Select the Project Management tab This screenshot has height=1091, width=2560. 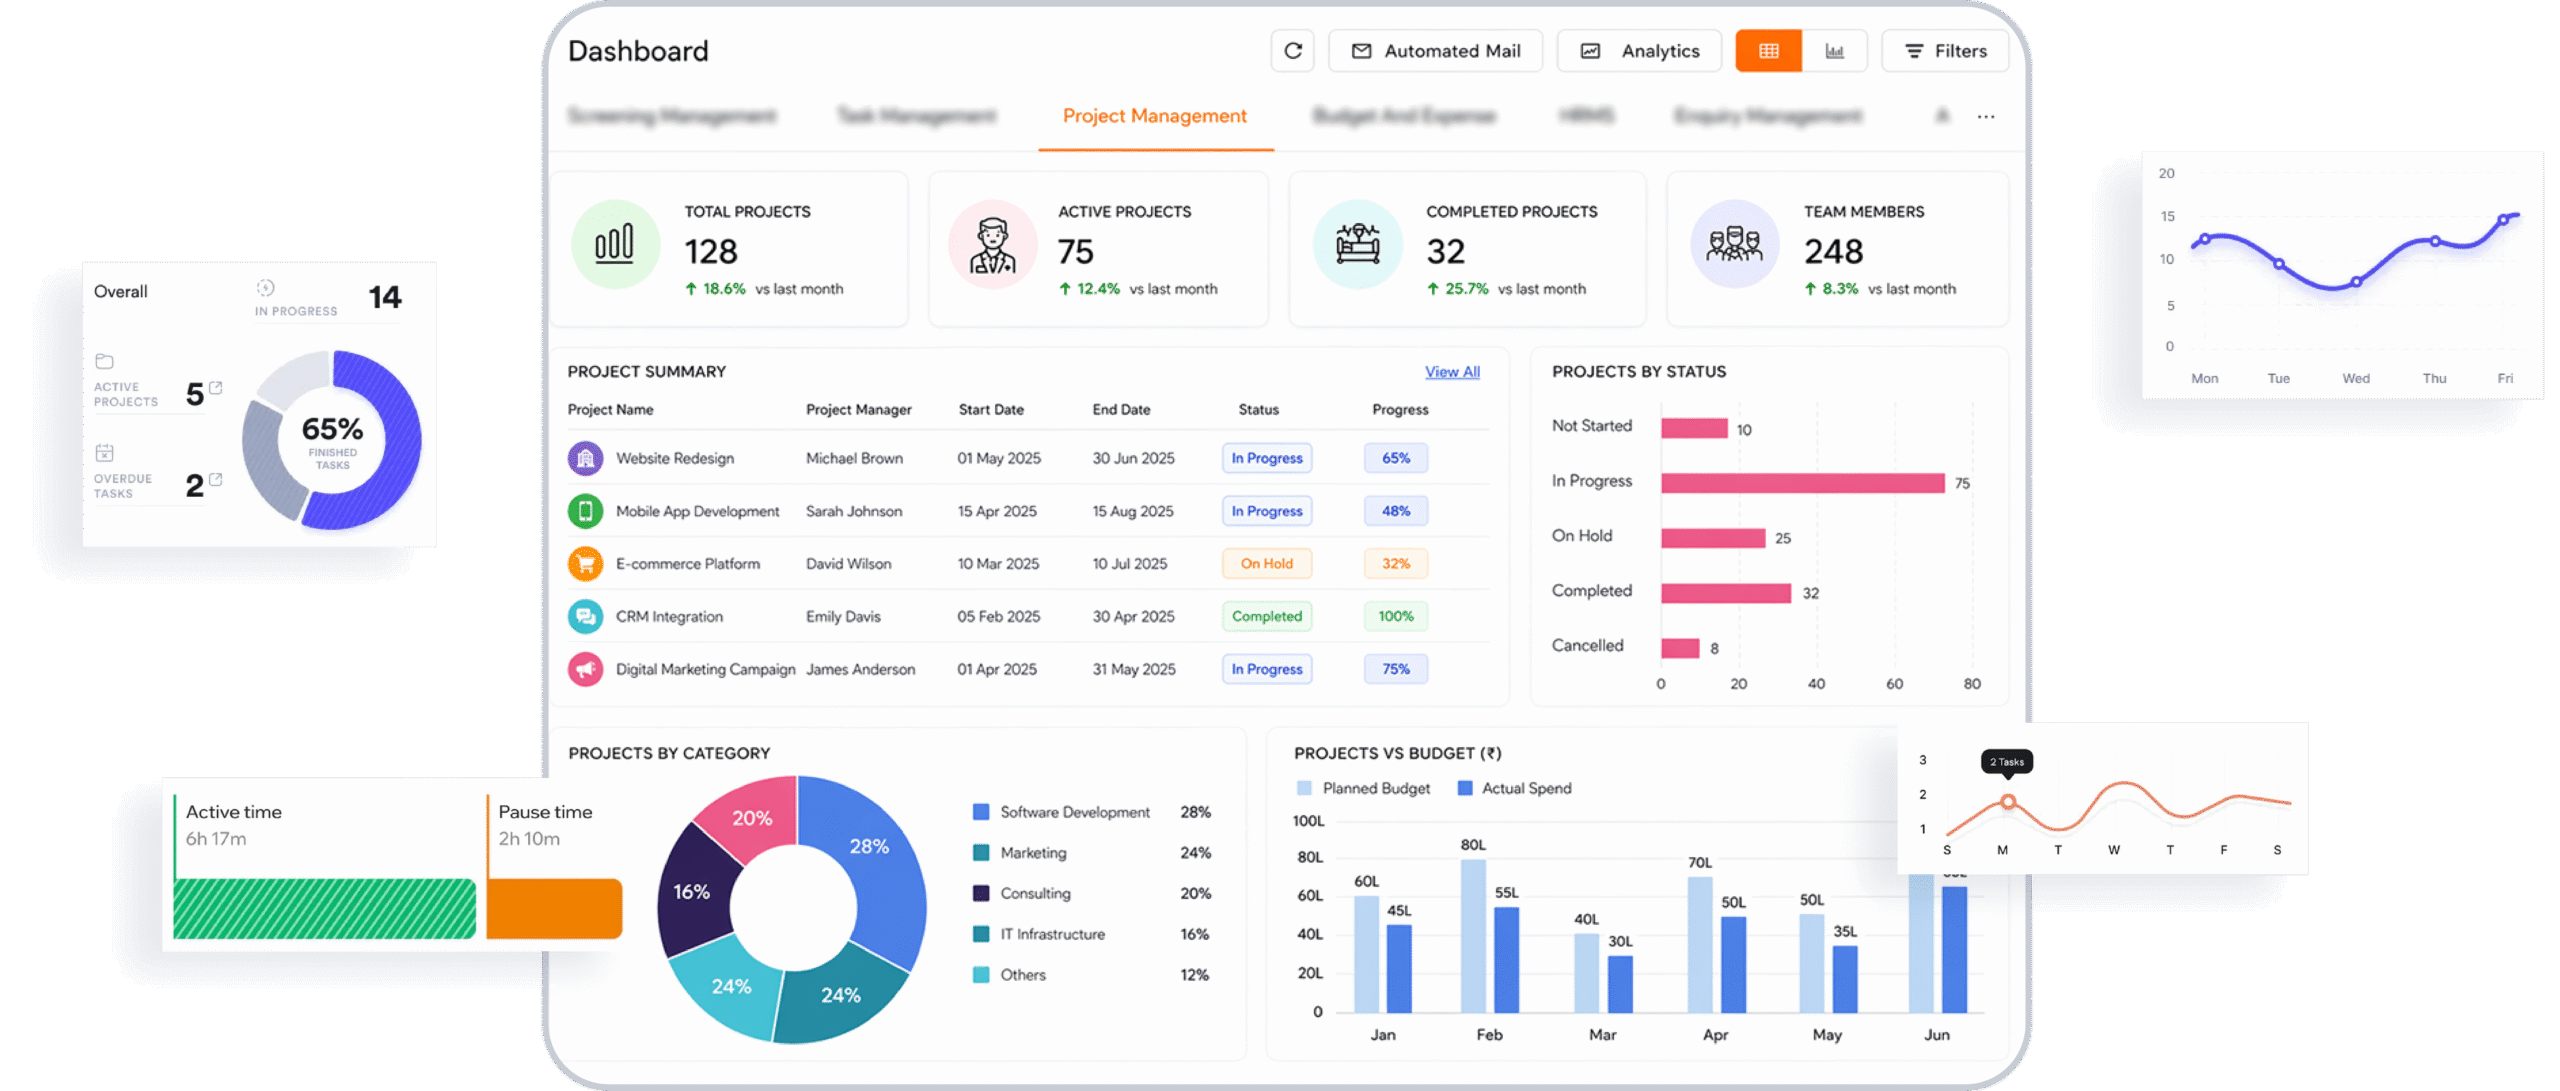(1155, 116)
